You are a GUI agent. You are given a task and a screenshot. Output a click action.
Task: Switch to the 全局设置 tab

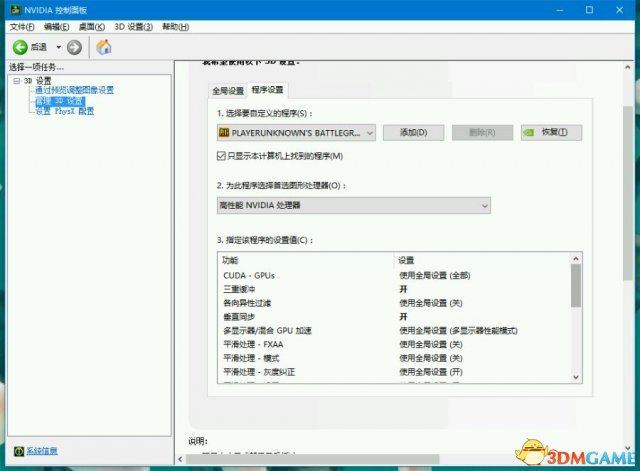[228, 91]
